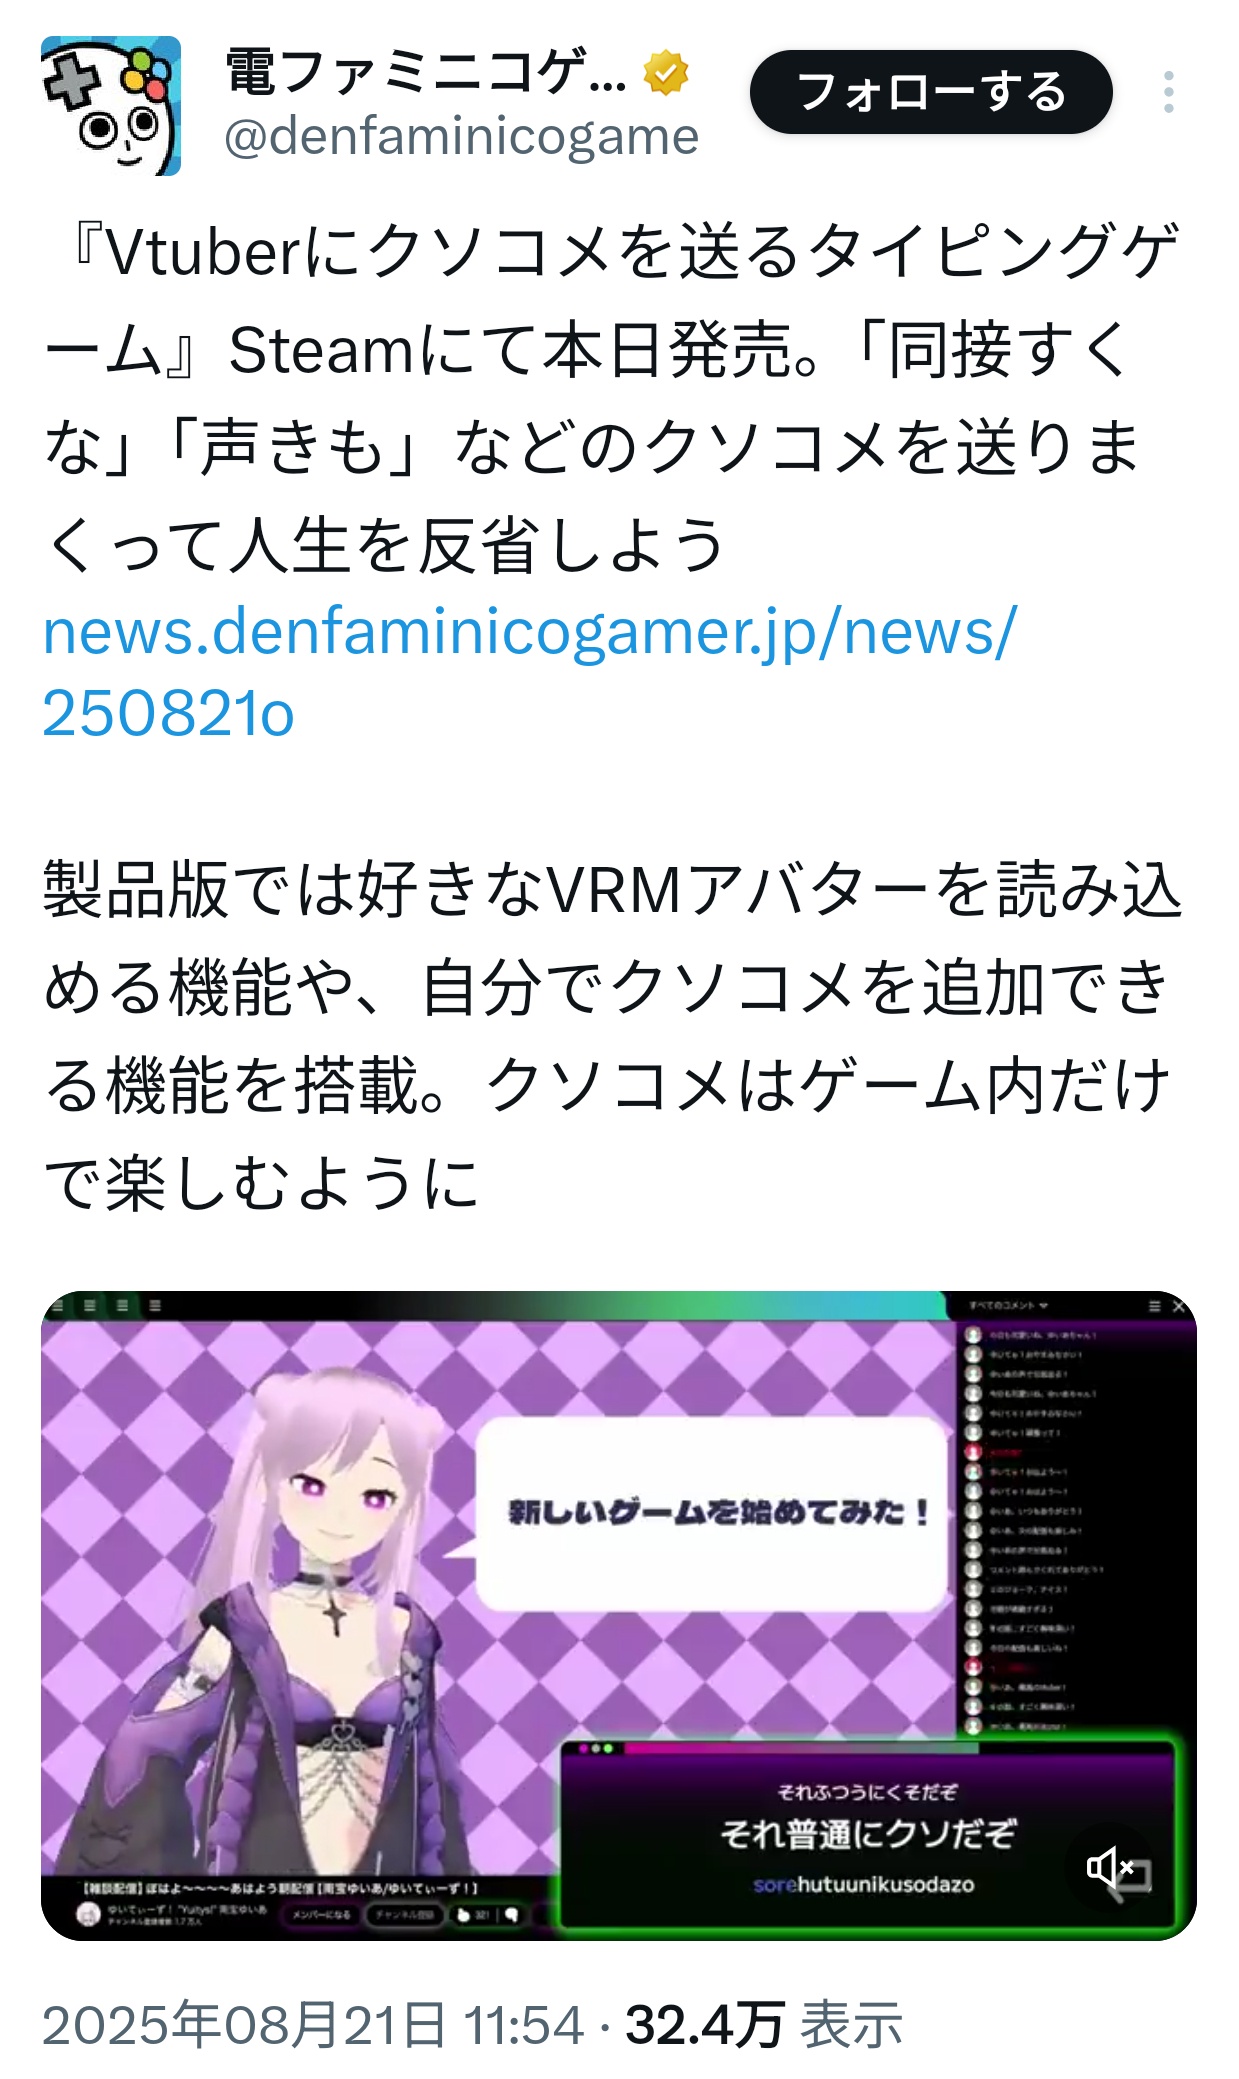Unmute the video with the speaker icon

pos(1111,1867)
